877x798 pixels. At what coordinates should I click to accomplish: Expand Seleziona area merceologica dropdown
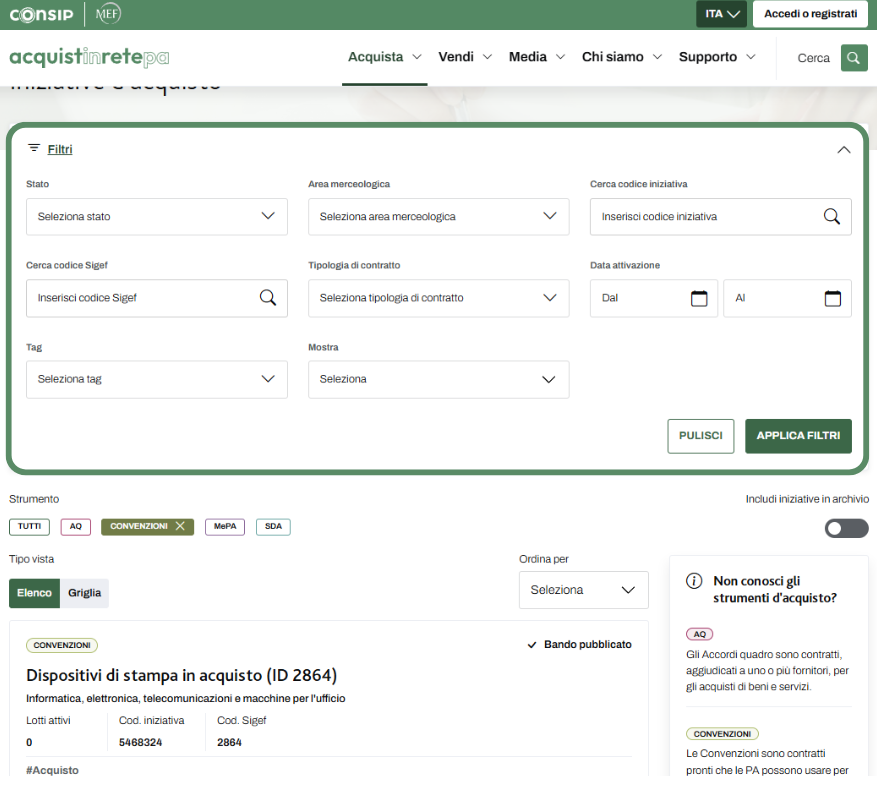click(x=438, y=216)
